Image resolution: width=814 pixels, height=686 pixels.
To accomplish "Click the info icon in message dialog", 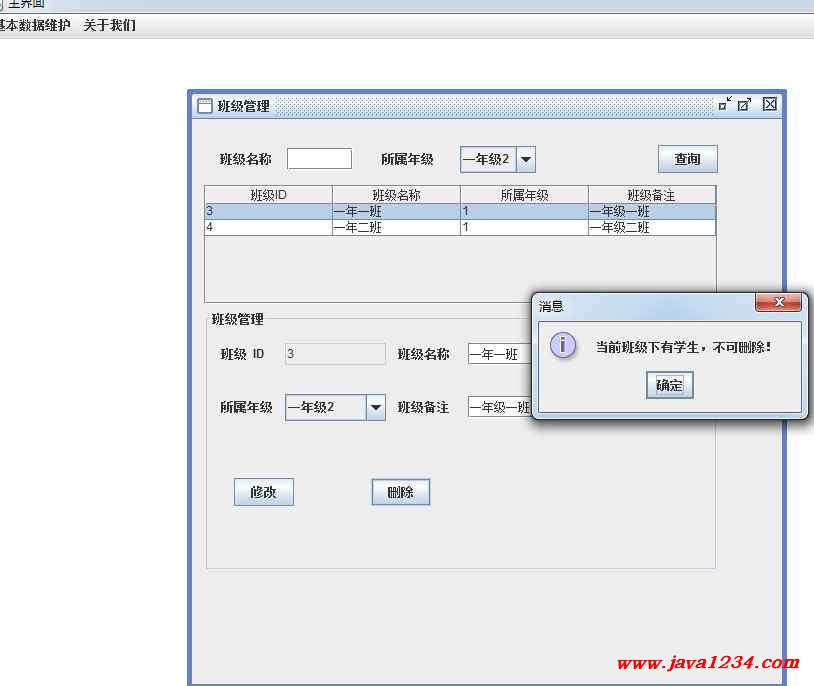I will [563, 346].
